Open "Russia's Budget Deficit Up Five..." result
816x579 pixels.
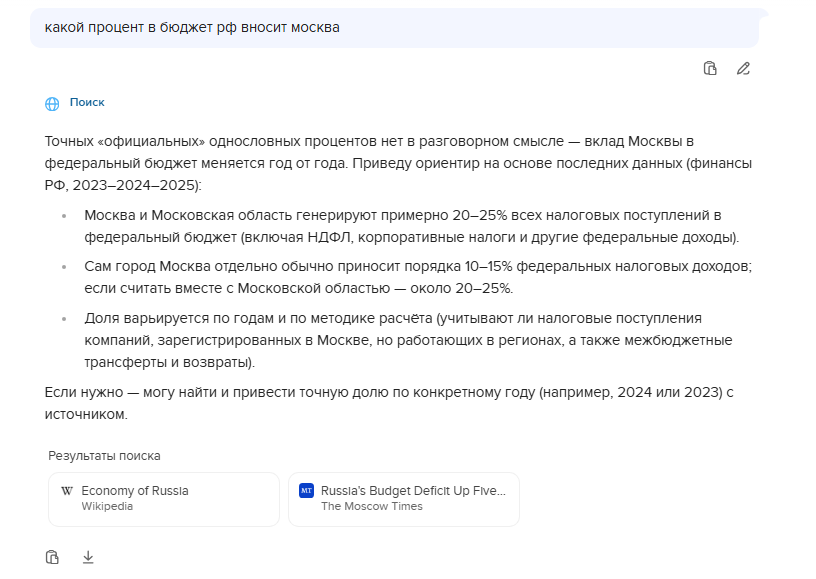tap(404, 499)
